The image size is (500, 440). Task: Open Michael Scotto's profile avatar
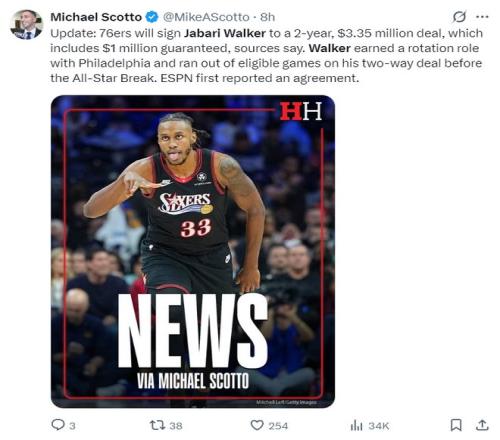[26, 24]
